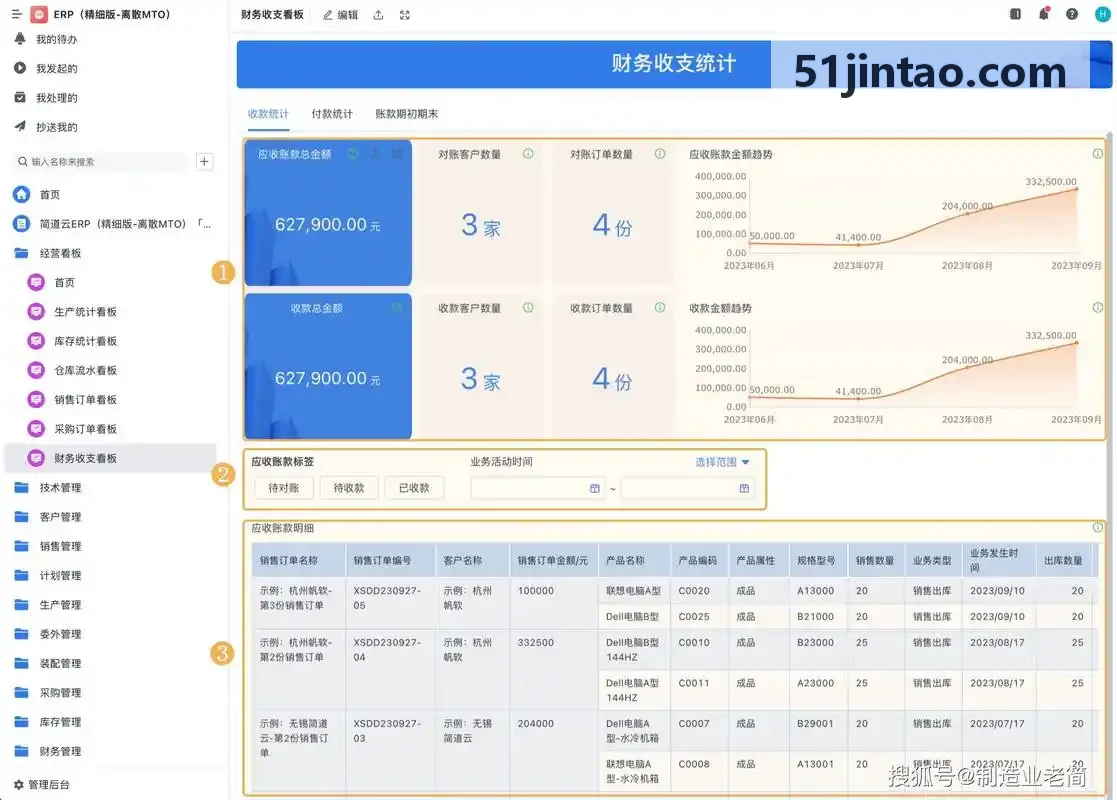Toggle the 已收款 tag filter

point(414,488)
